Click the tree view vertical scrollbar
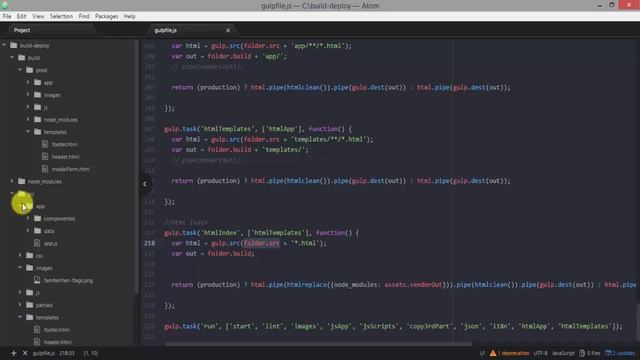The height and width of the screenshot is (360, 640). click(136, 167)
